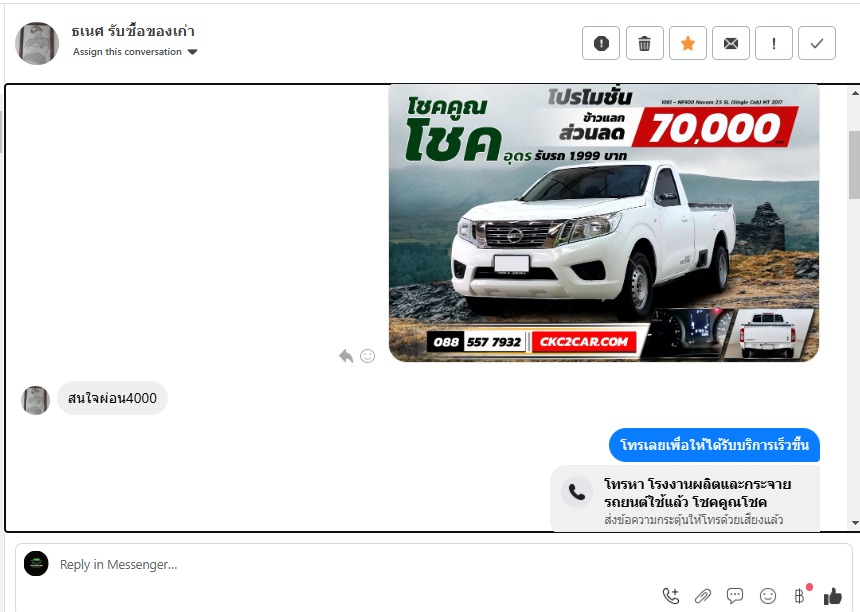
Task: Open customer profile name ธเนศ รับซื้อของเก่า
Action: (133, 31)
